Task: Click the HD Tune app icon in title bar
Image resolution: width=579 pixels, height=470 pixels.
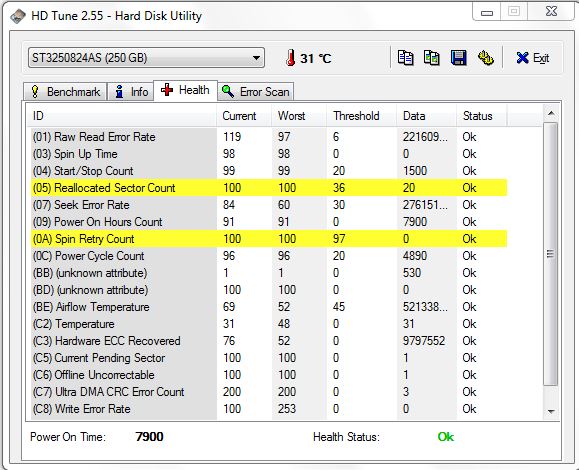Action: click(x=18, y=16)
